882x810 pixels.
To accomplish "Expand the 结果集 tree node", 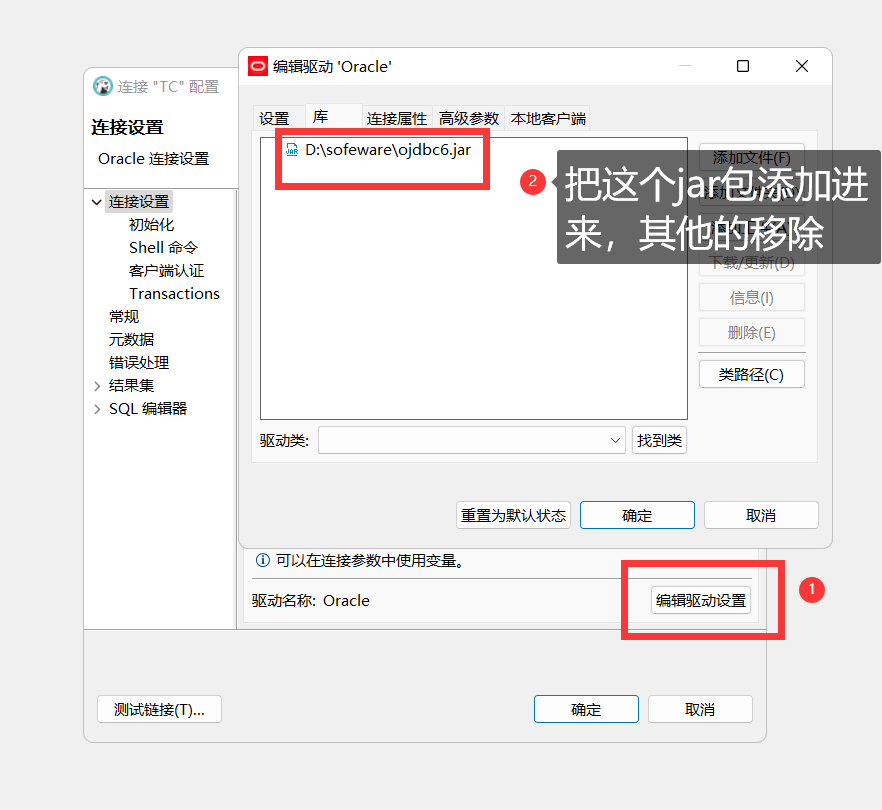I will 96,385.
